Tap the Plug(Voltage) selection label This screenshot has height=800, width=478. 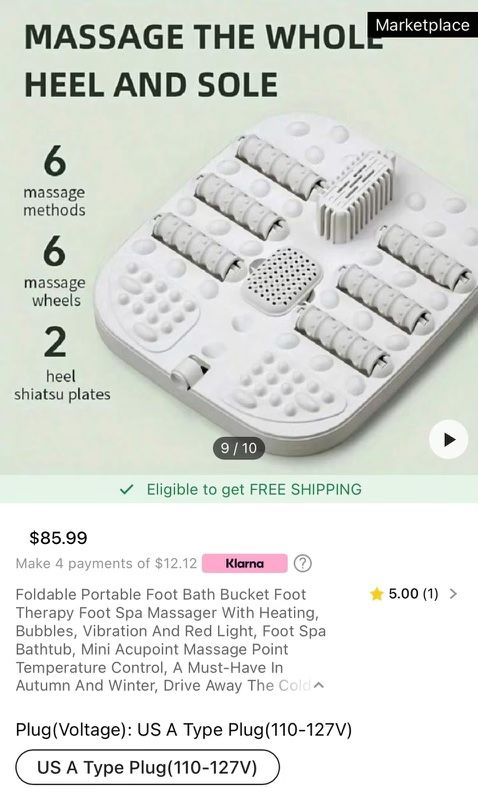[x=184, y=729]
